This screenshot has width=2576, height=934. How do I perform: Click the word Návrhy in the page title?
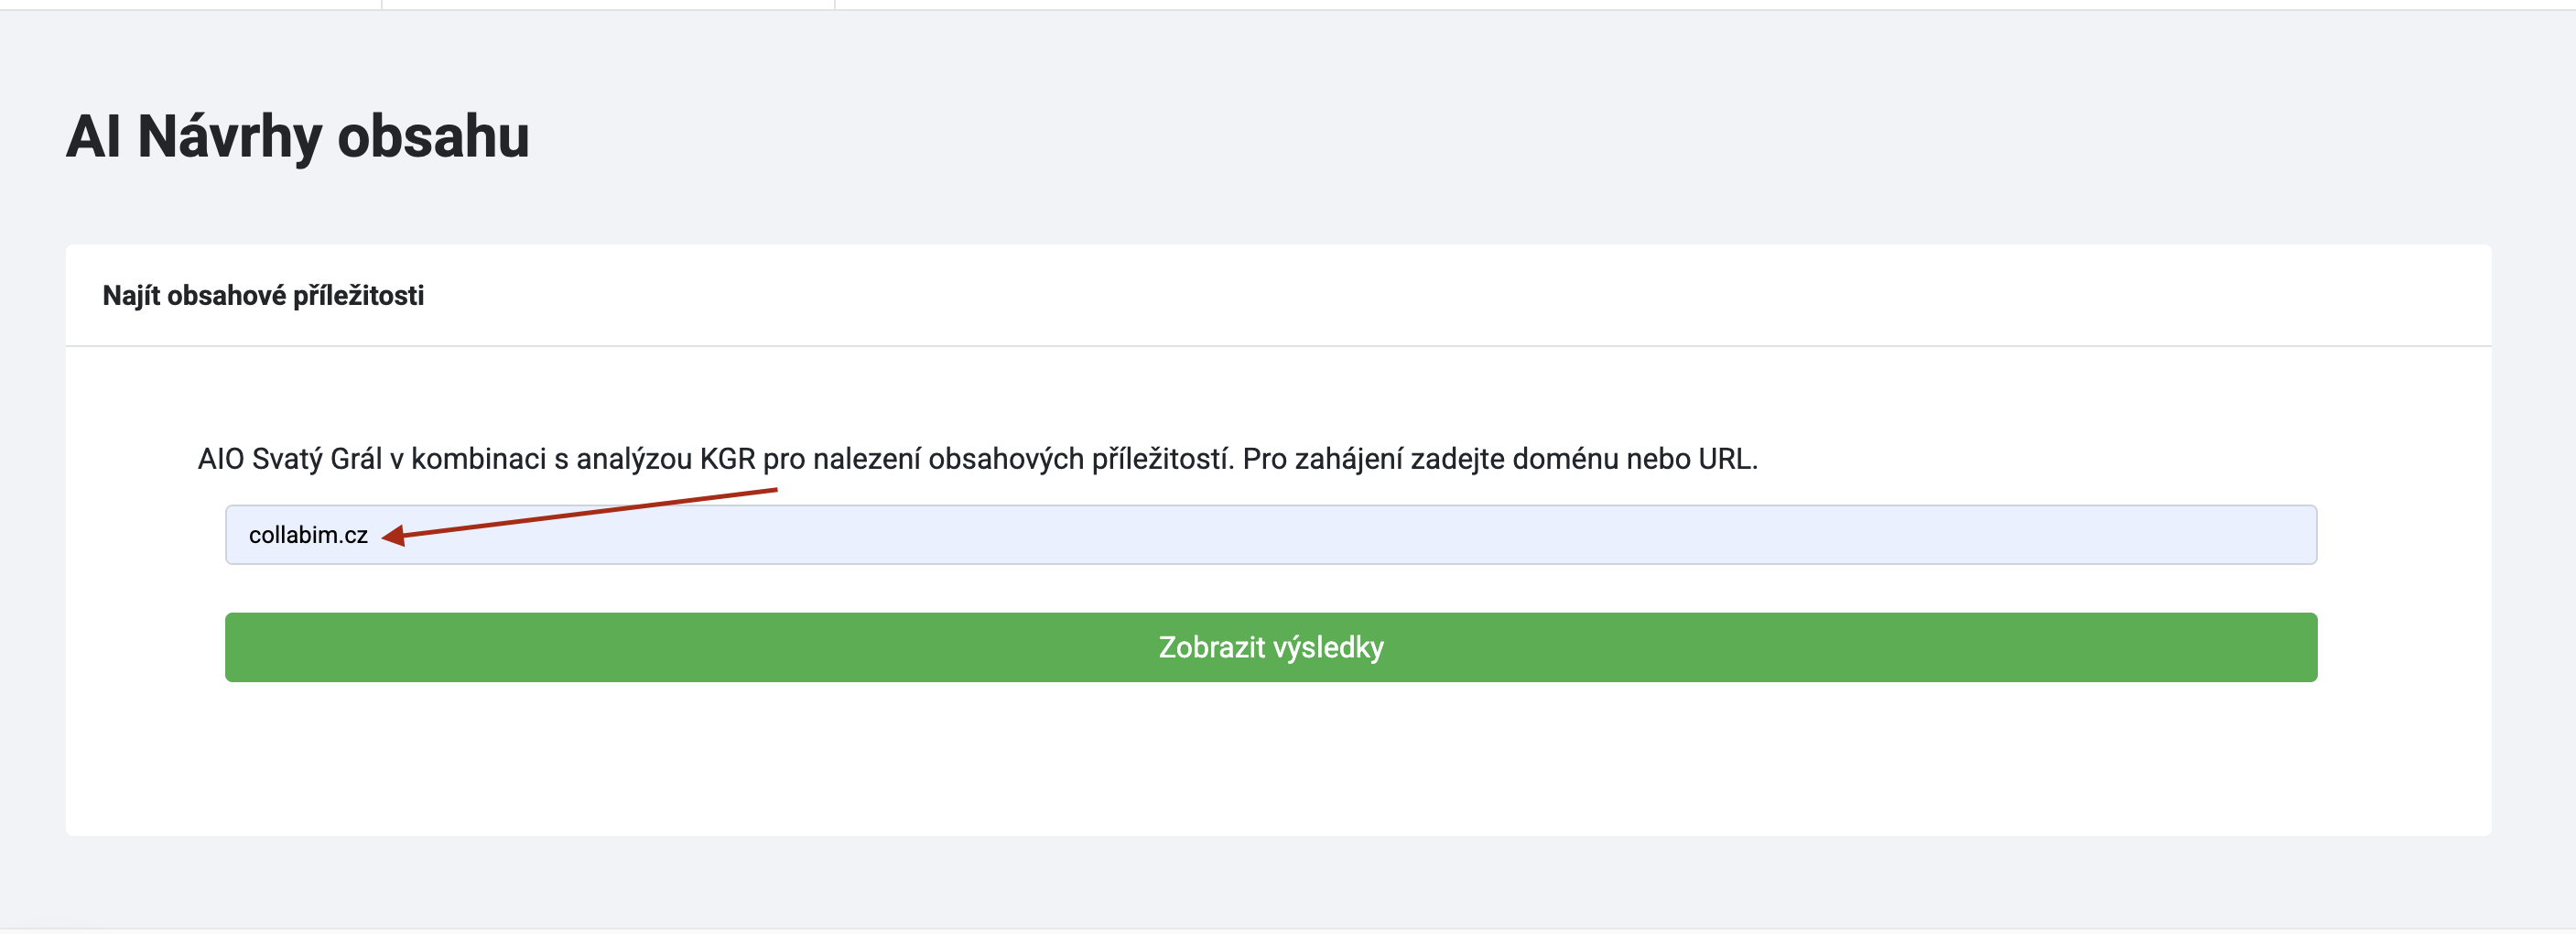230,136
